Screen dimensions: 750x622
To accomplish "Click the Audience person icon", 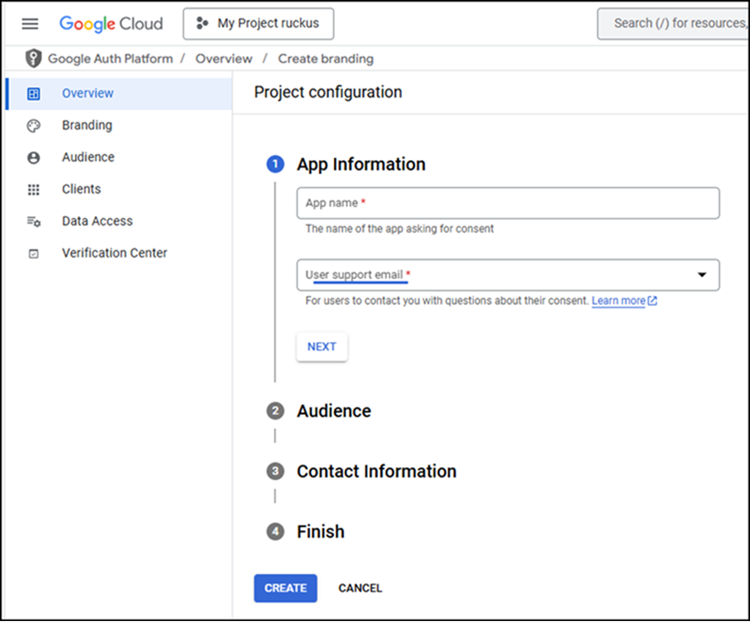I will [34, 157].
